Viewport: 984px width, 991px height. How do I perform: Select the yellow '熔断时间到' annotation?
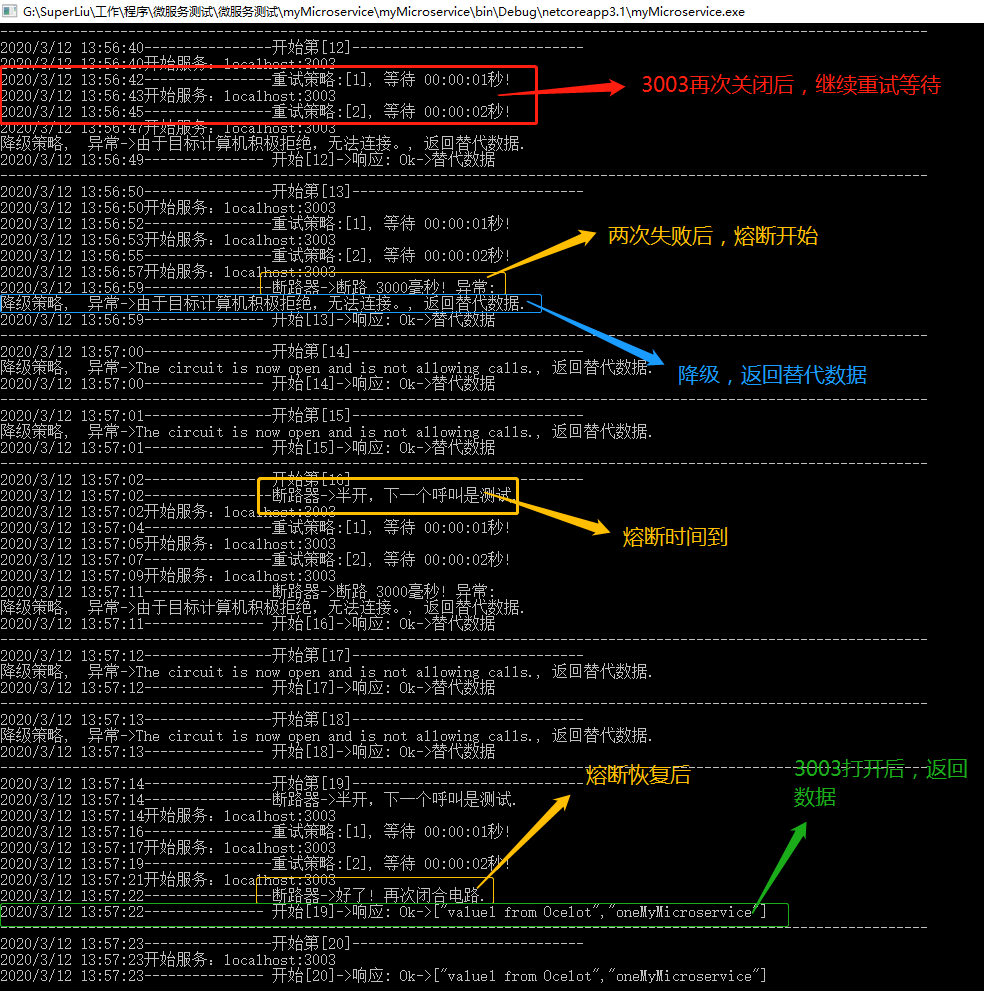(678, 537)
